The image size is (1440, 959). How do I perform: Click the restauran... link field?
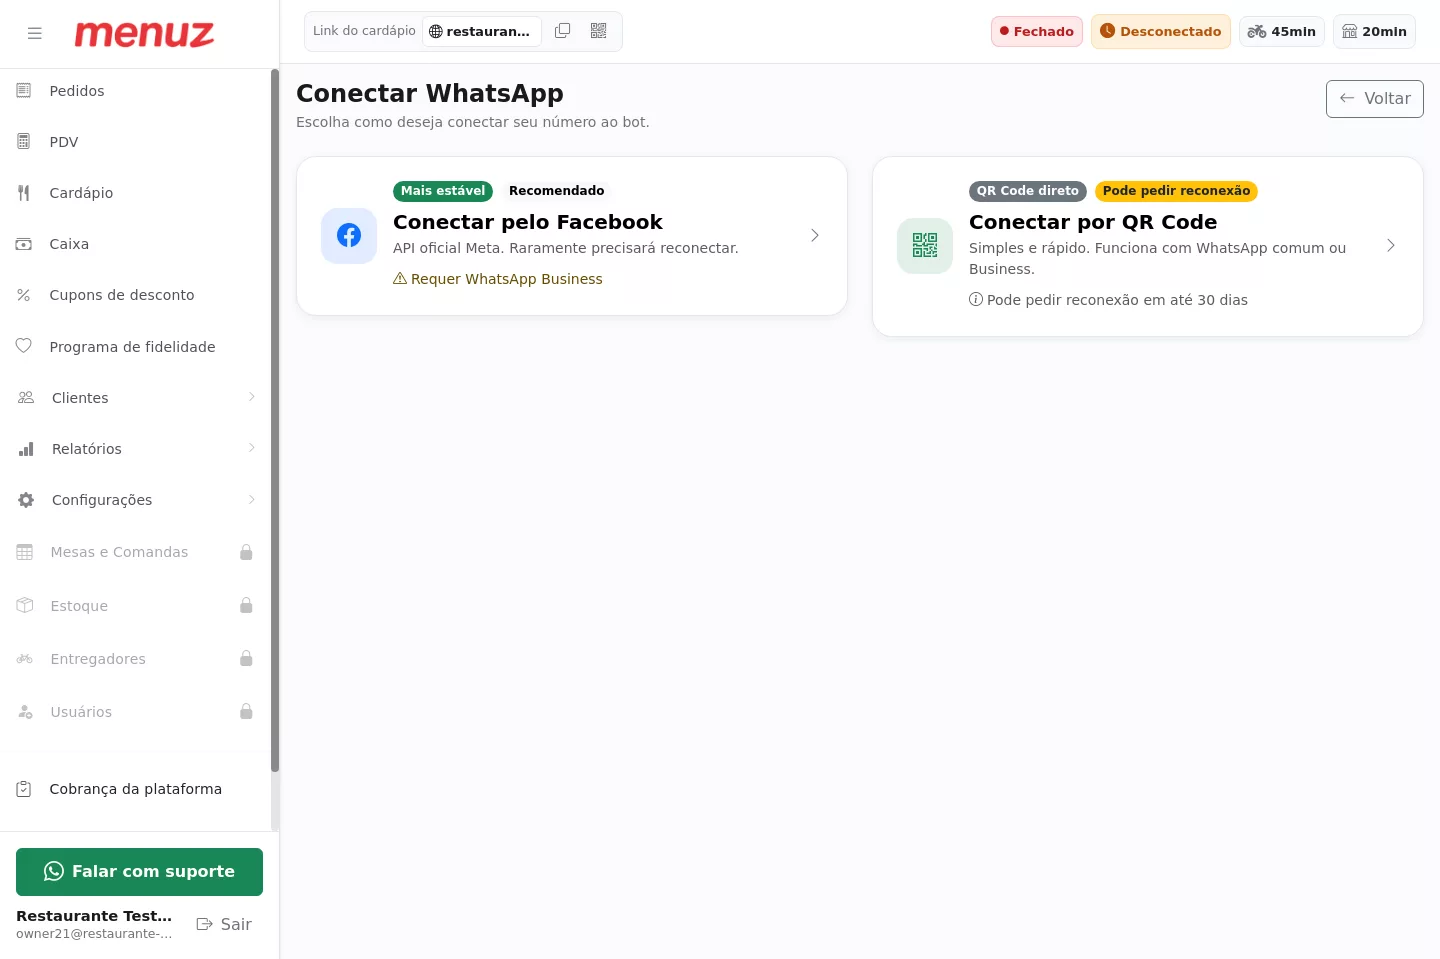coord(482,32)
